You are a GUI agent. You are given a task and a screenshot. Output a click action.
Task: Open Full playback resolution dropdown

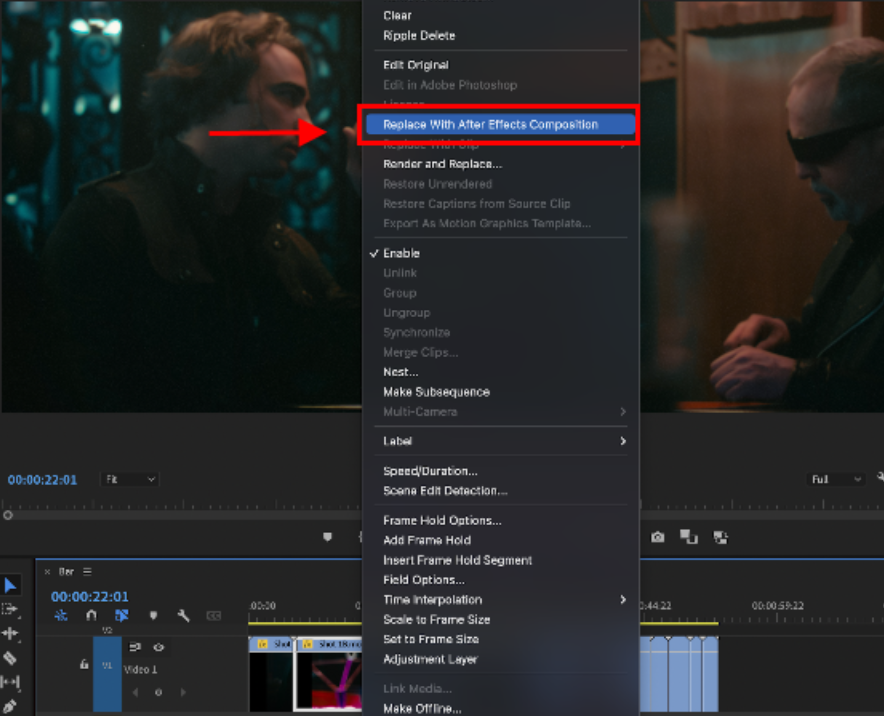[836, 479]
